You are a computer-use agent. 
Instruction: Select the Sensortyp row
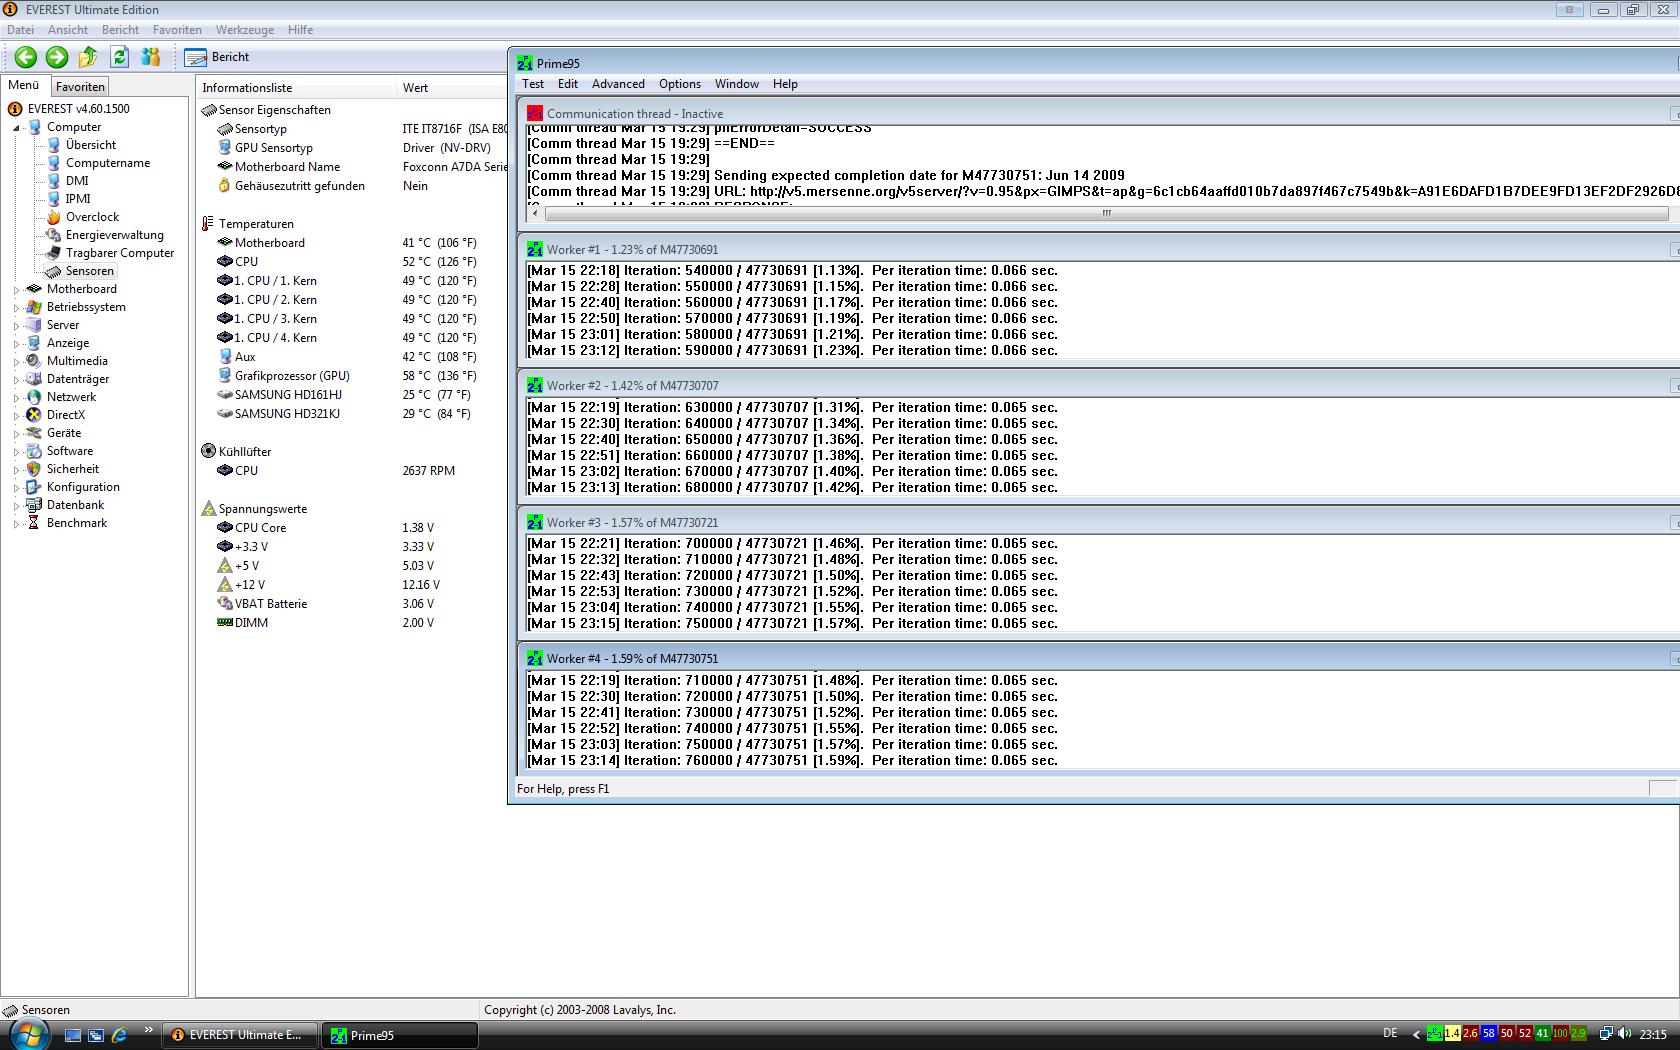point(352,129)
